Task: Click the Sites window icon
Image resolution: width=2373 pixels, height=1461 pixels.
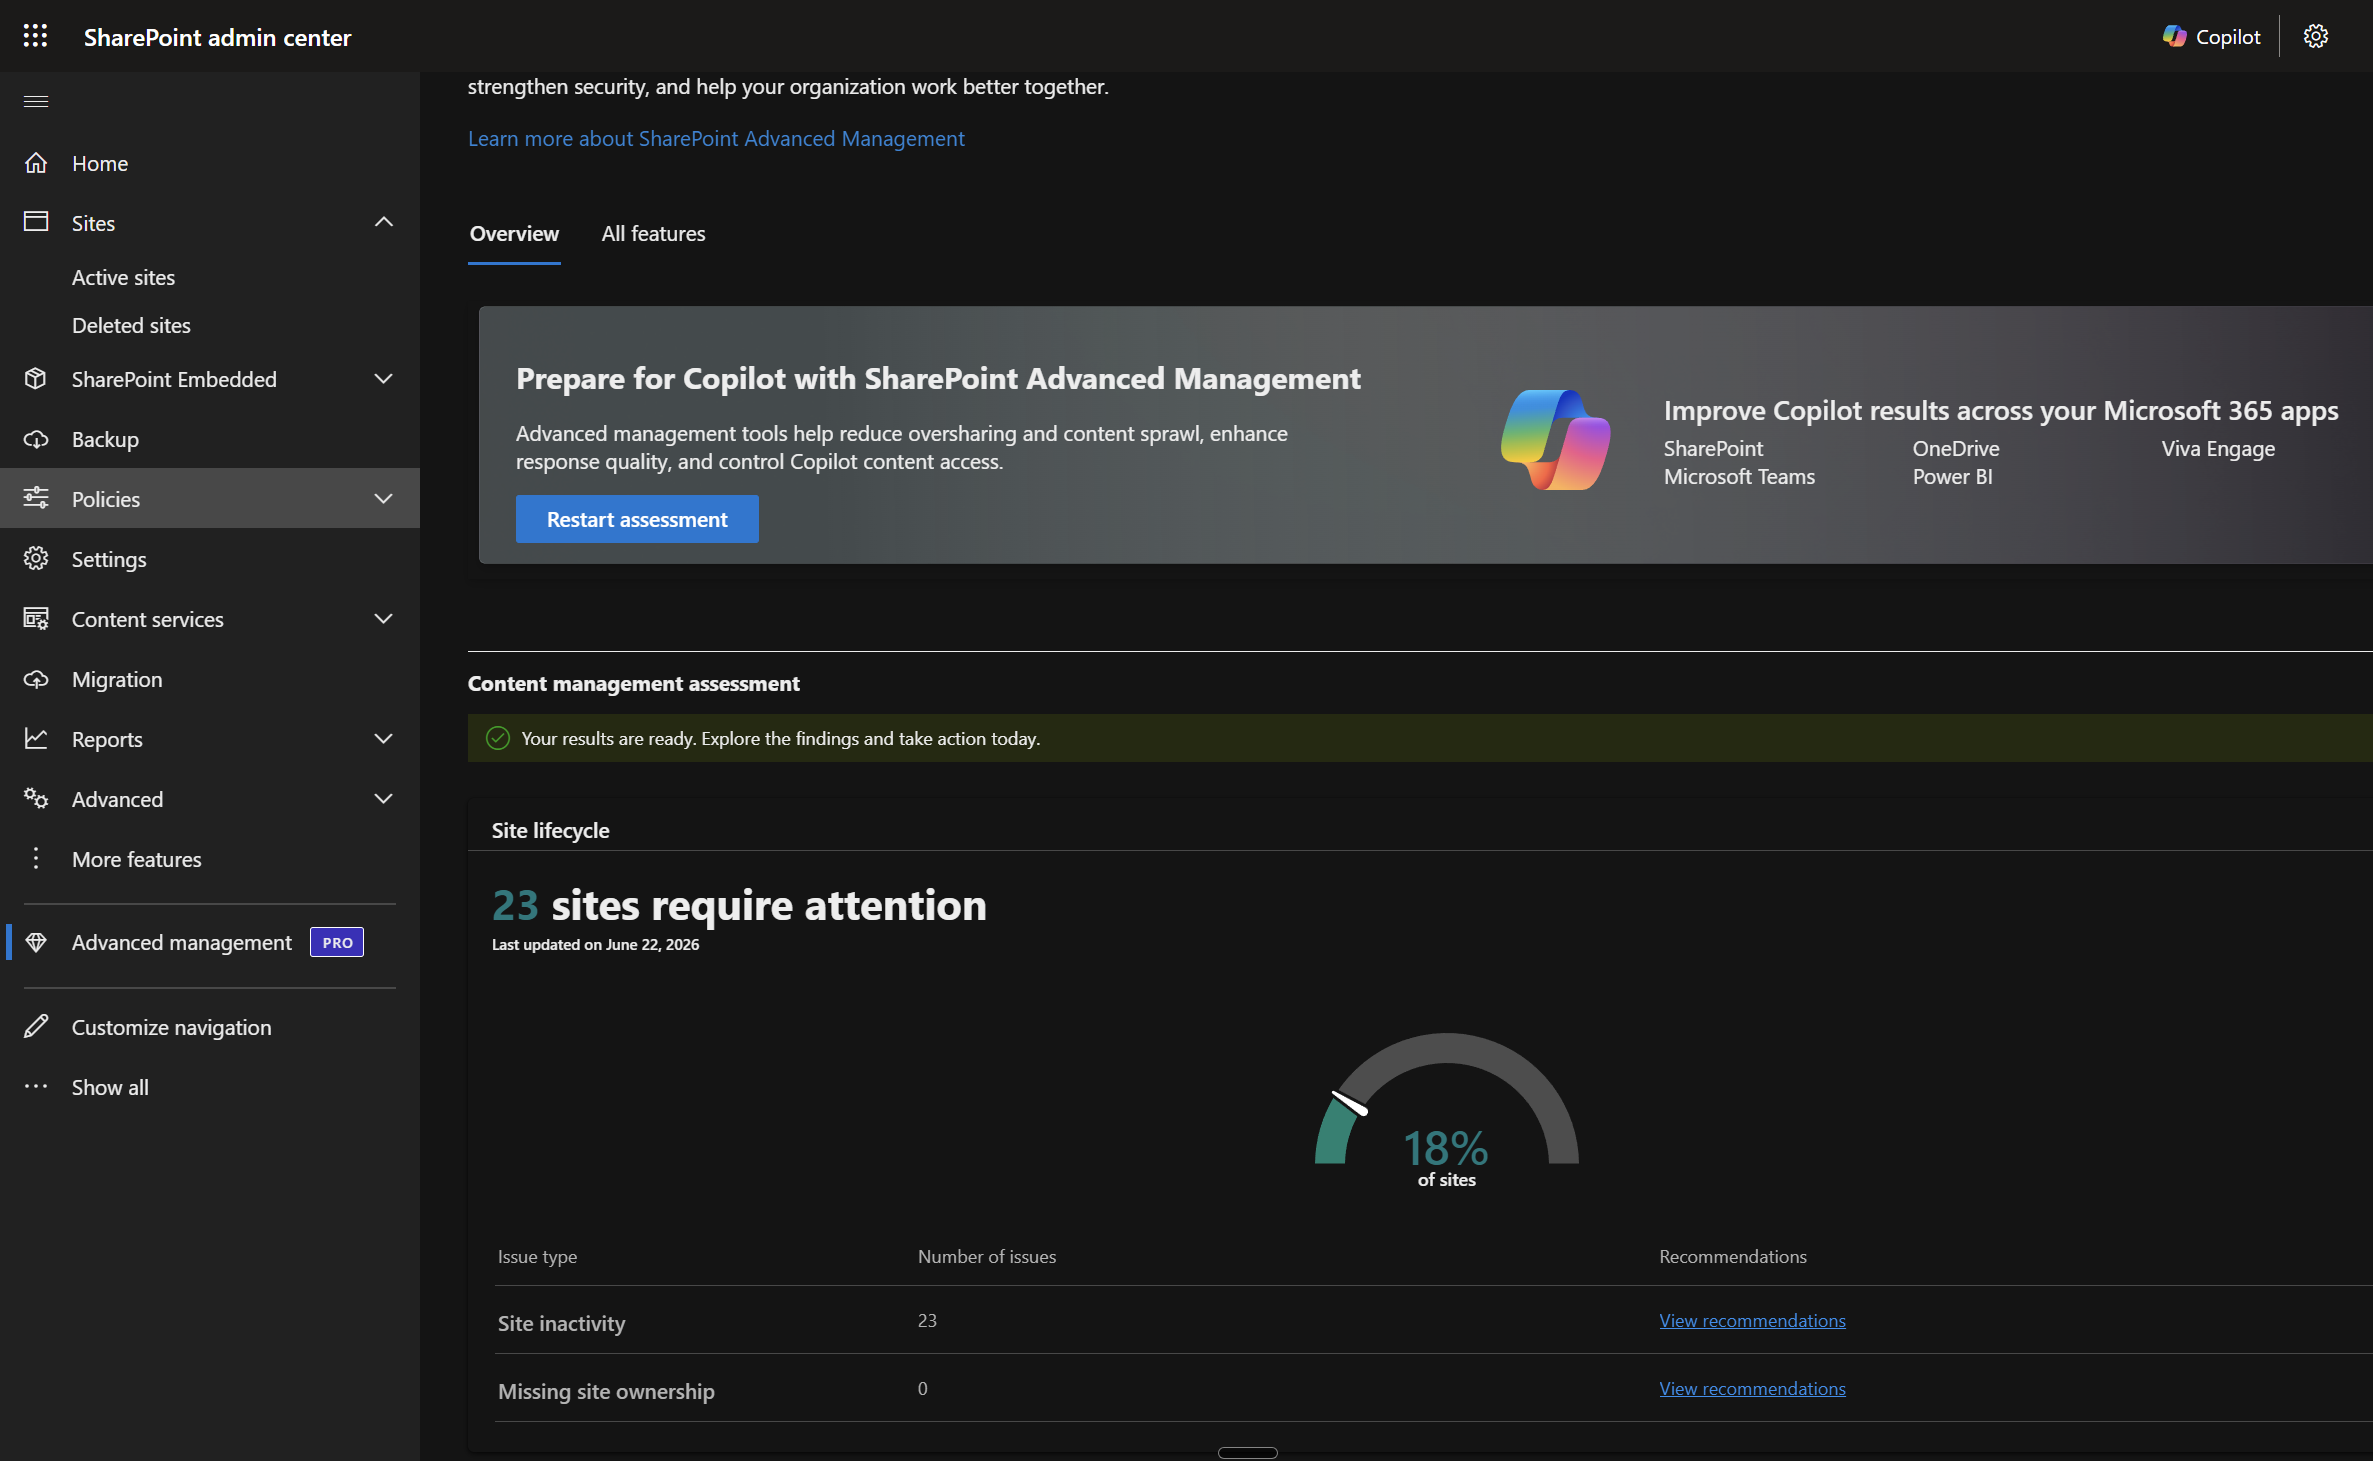Action: pyautogui.click(x=36, y=222)
